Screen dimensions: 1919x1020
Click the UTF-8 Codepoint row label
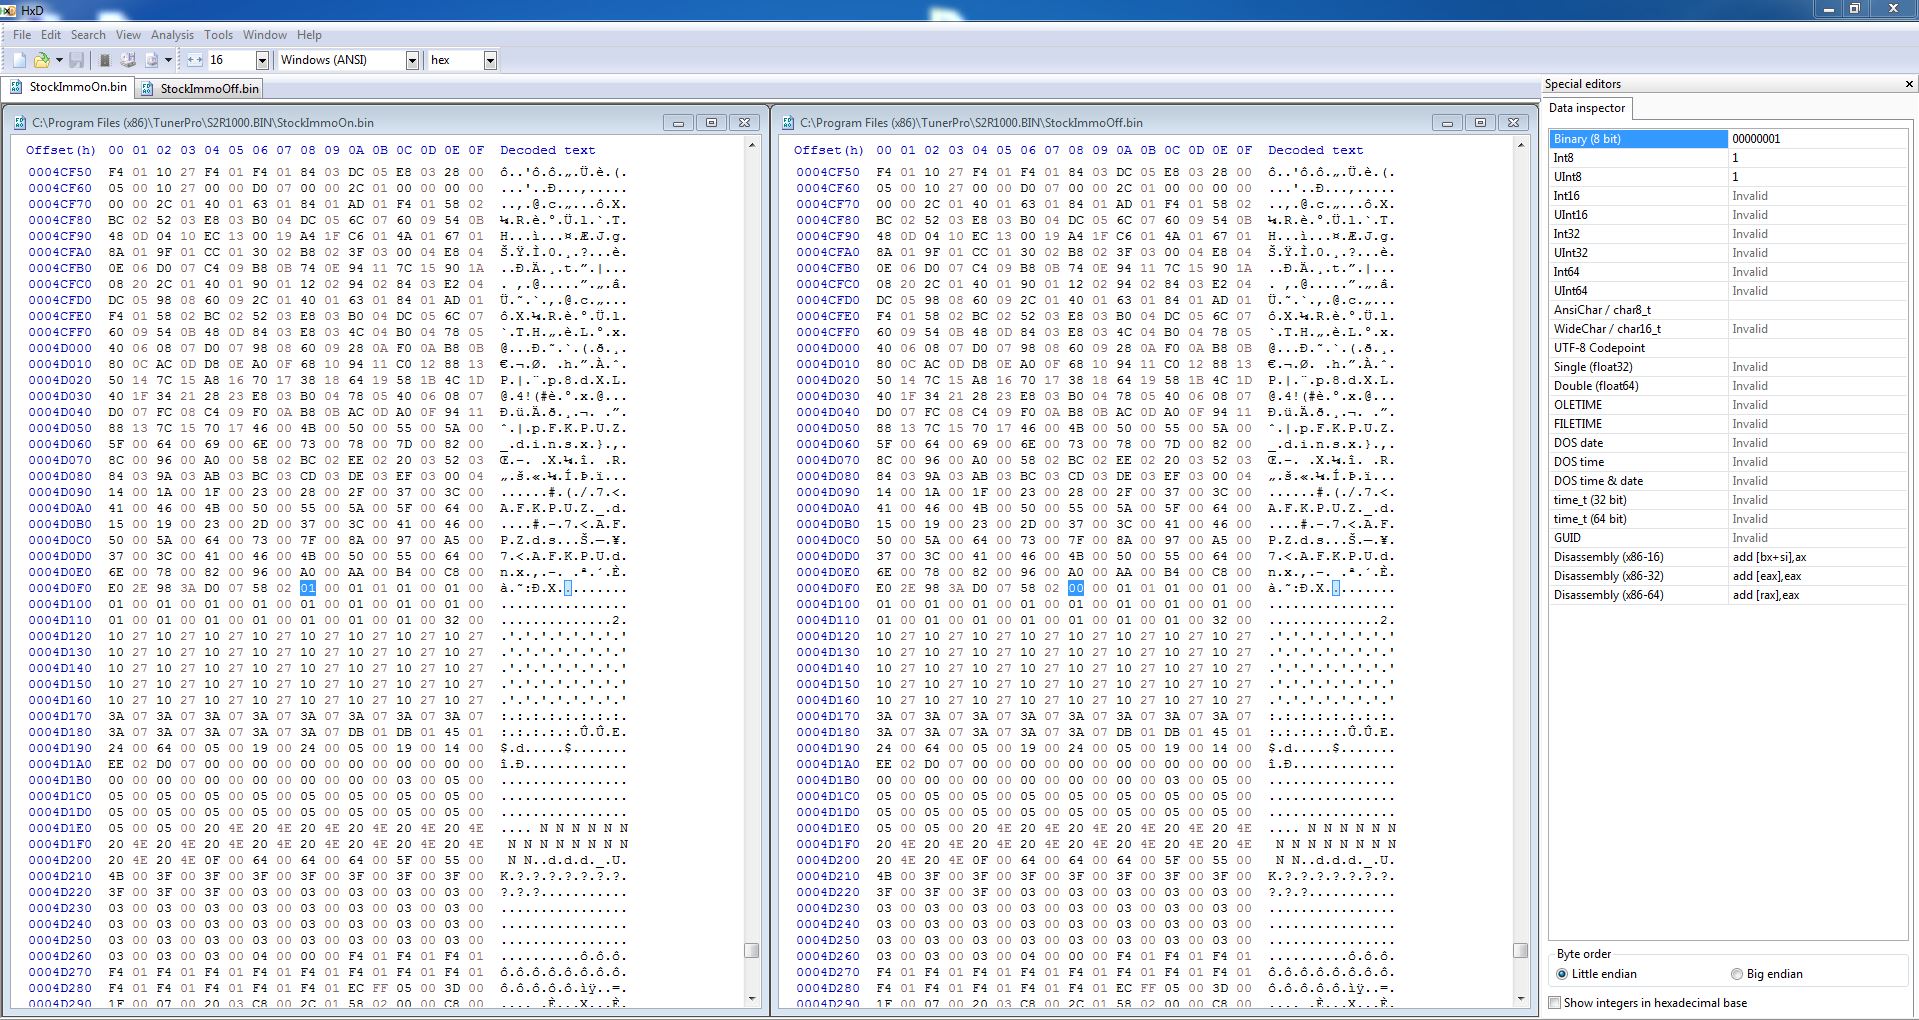point(1599,348)
